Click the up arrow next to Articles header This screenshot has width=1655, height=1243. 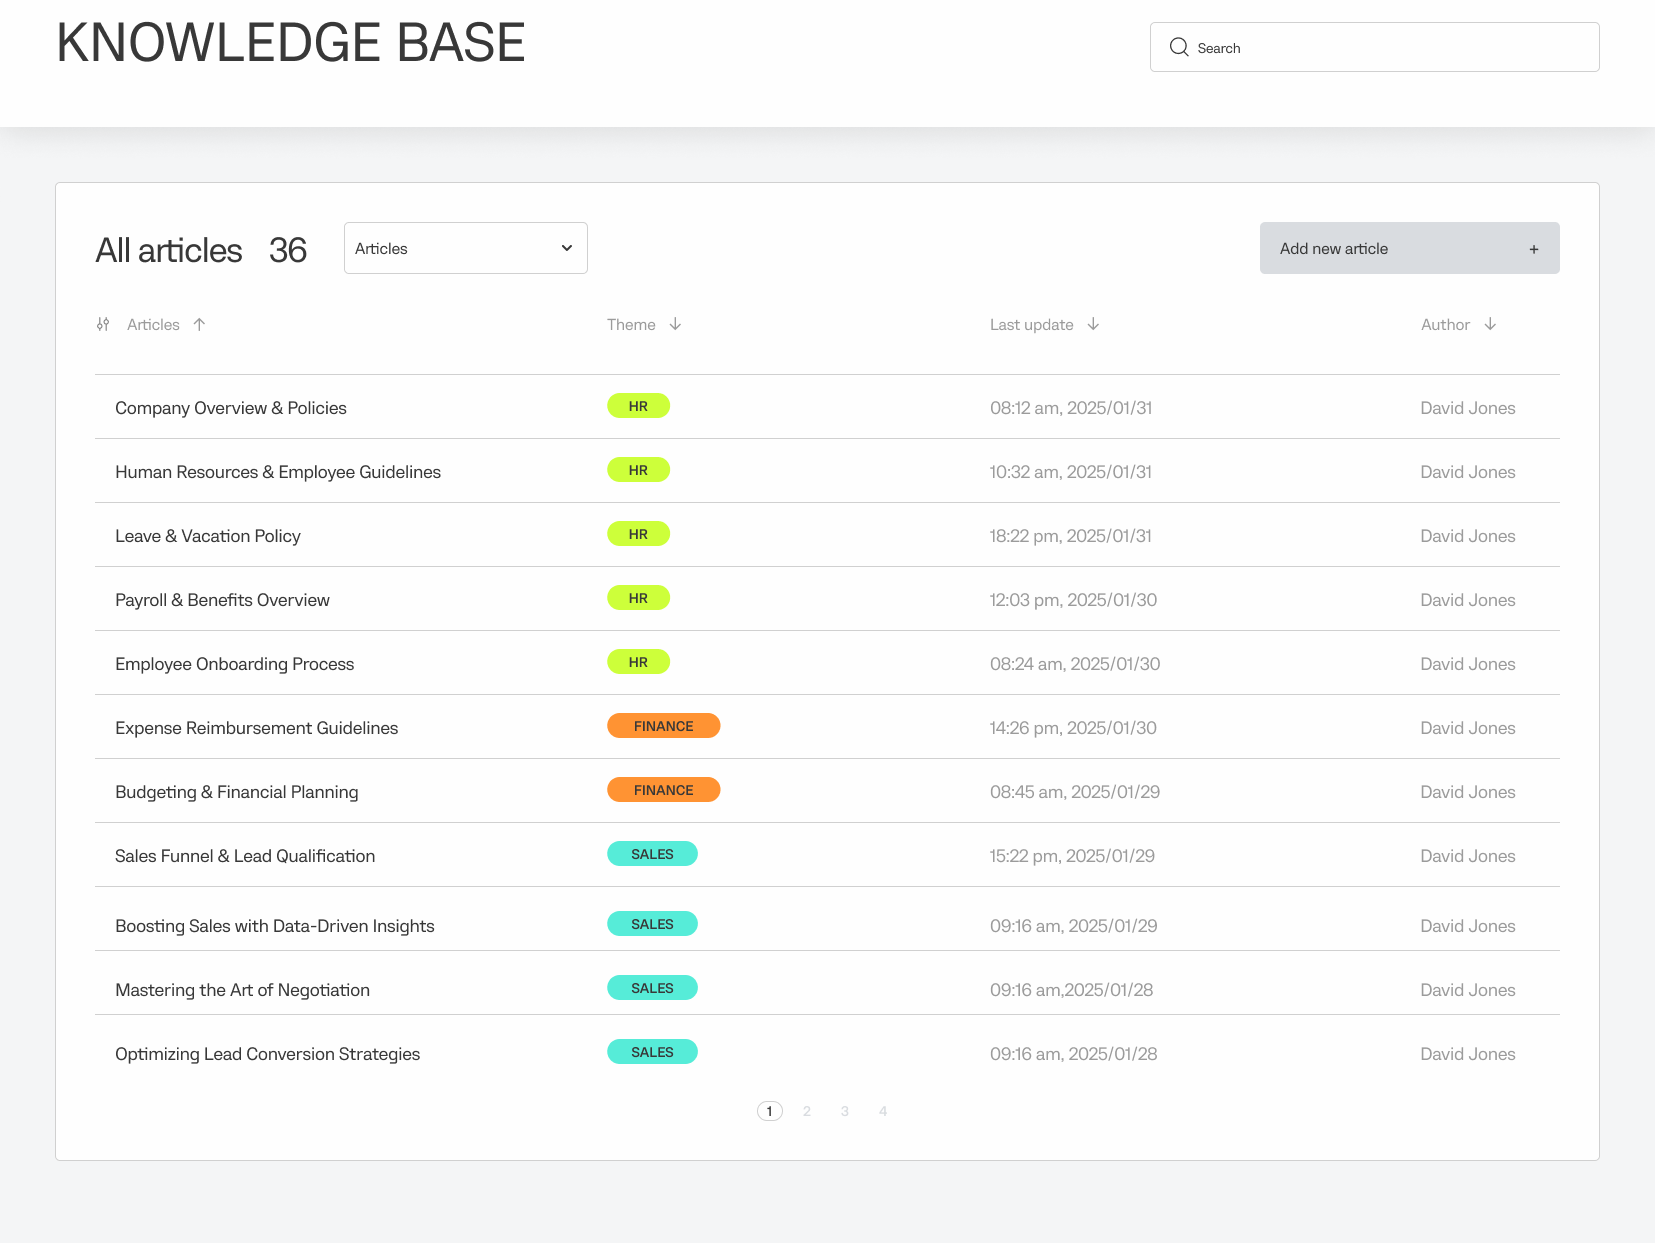pyautogui.click(x=199, y=324)
